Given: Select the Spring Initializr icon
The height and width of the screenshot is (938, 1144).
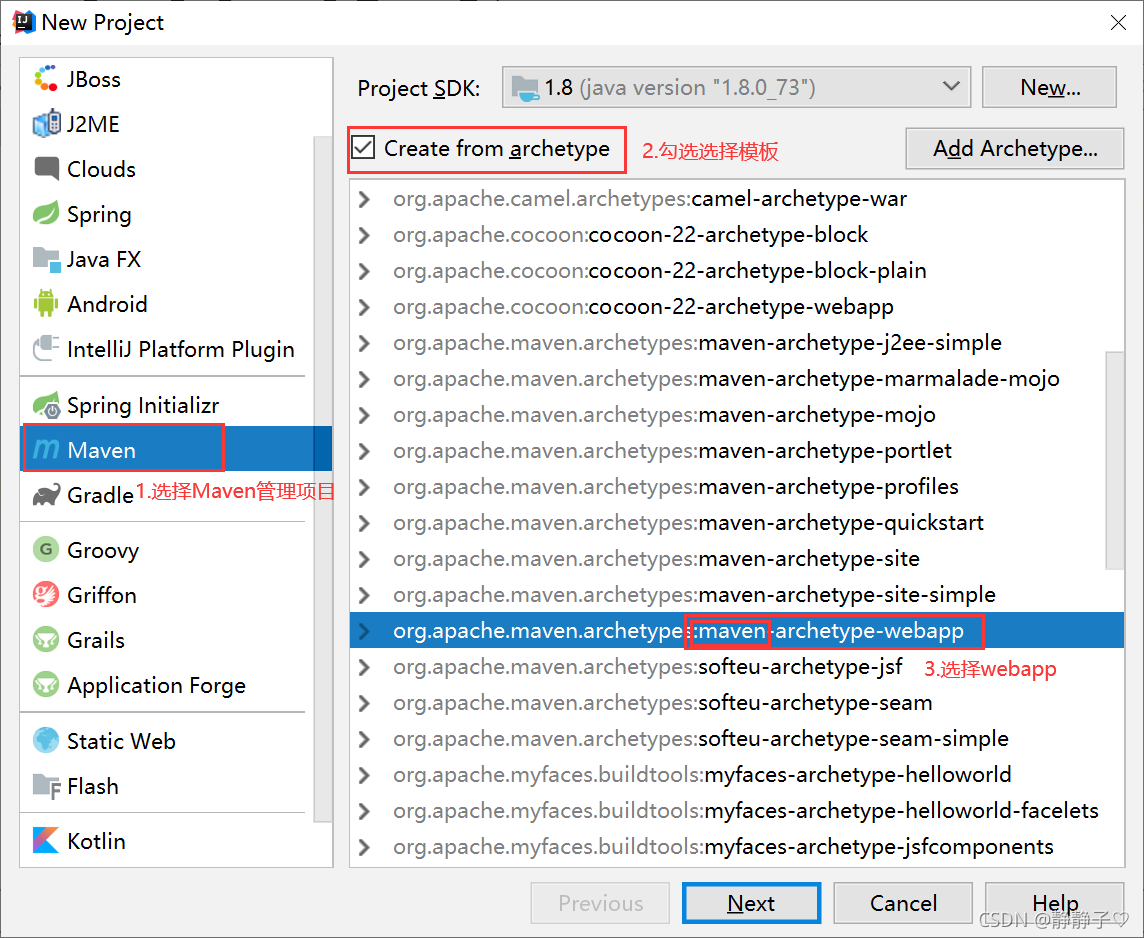Looking at the screenshot, I should tap(48, 404).
